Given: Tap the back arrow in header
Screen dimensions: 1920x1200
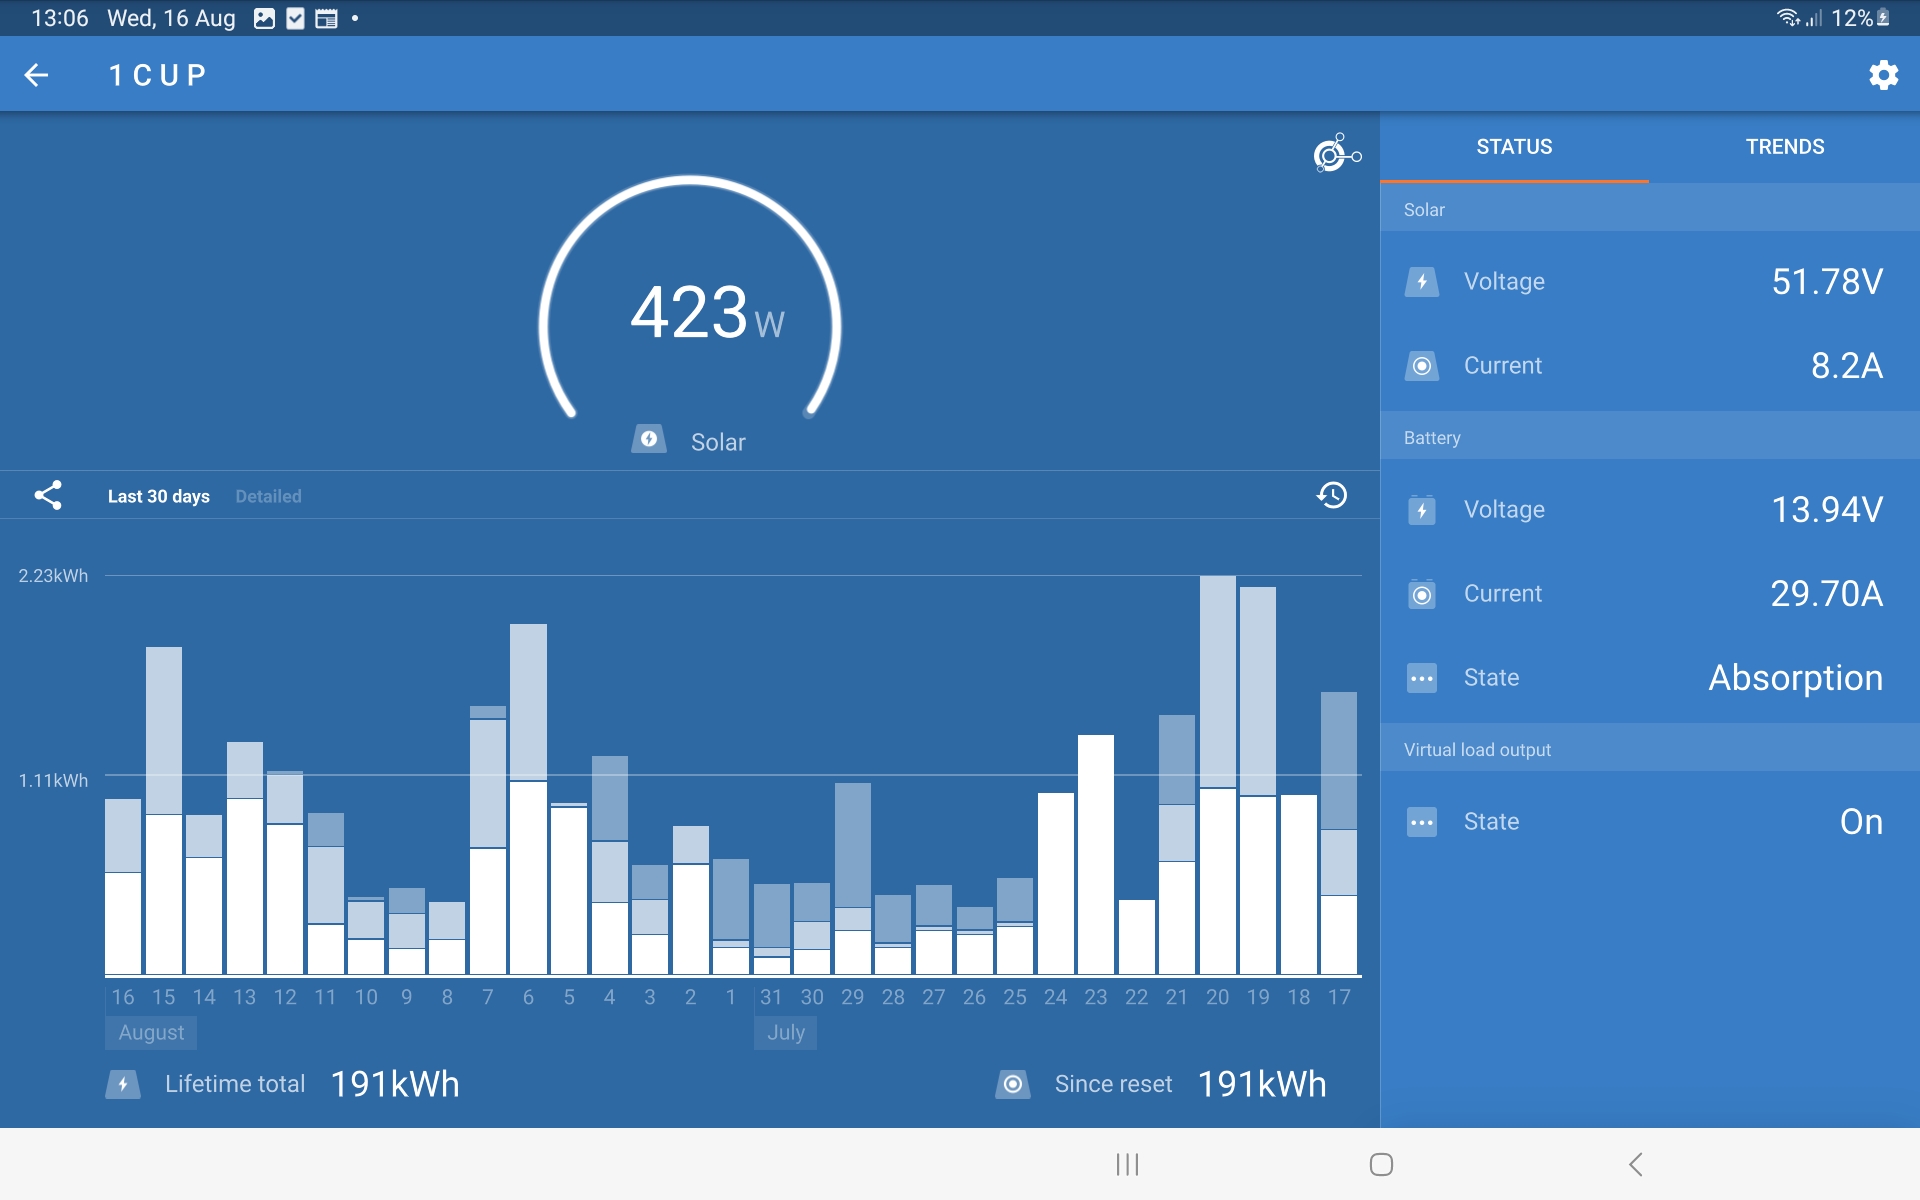Looking at the screenshot, I should (37, 75).
